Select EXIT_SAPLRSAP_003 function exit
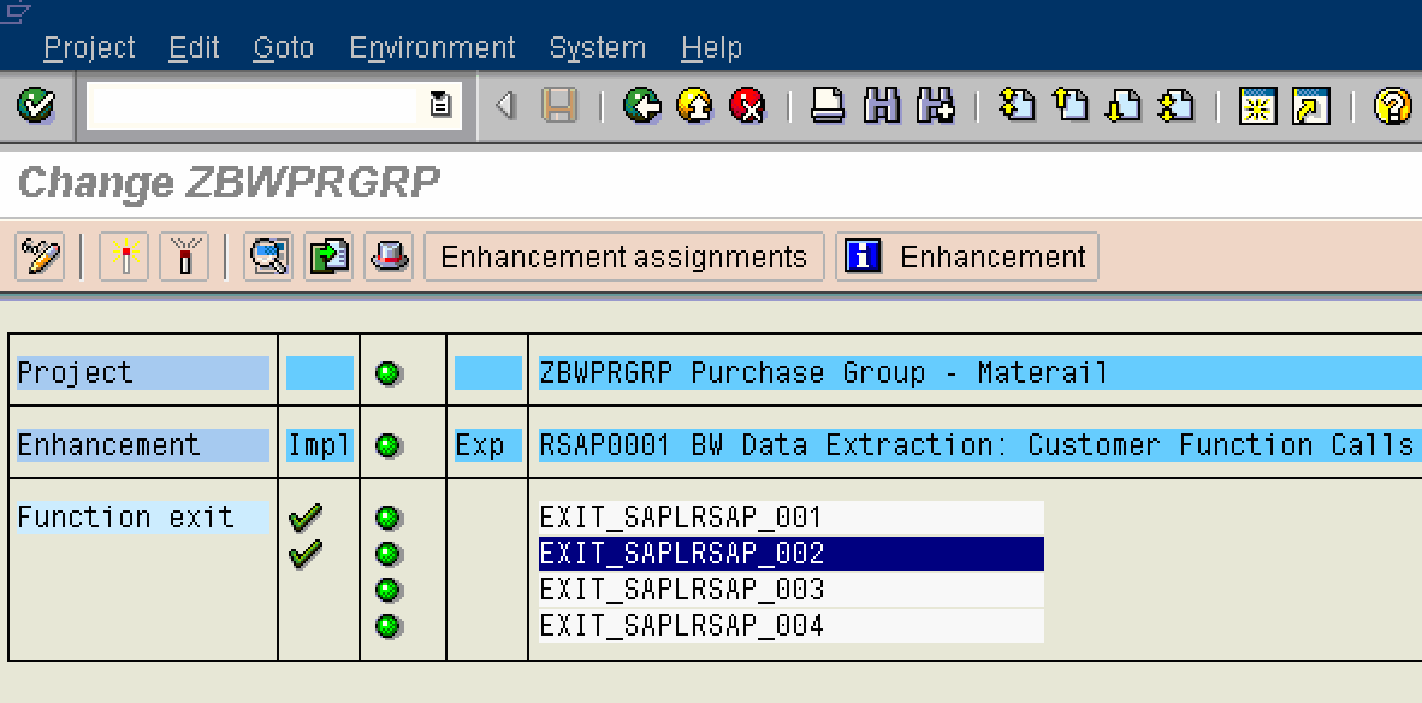Image resolution: width=1422 pixels, height=703 pixels. tap(791, 589)
